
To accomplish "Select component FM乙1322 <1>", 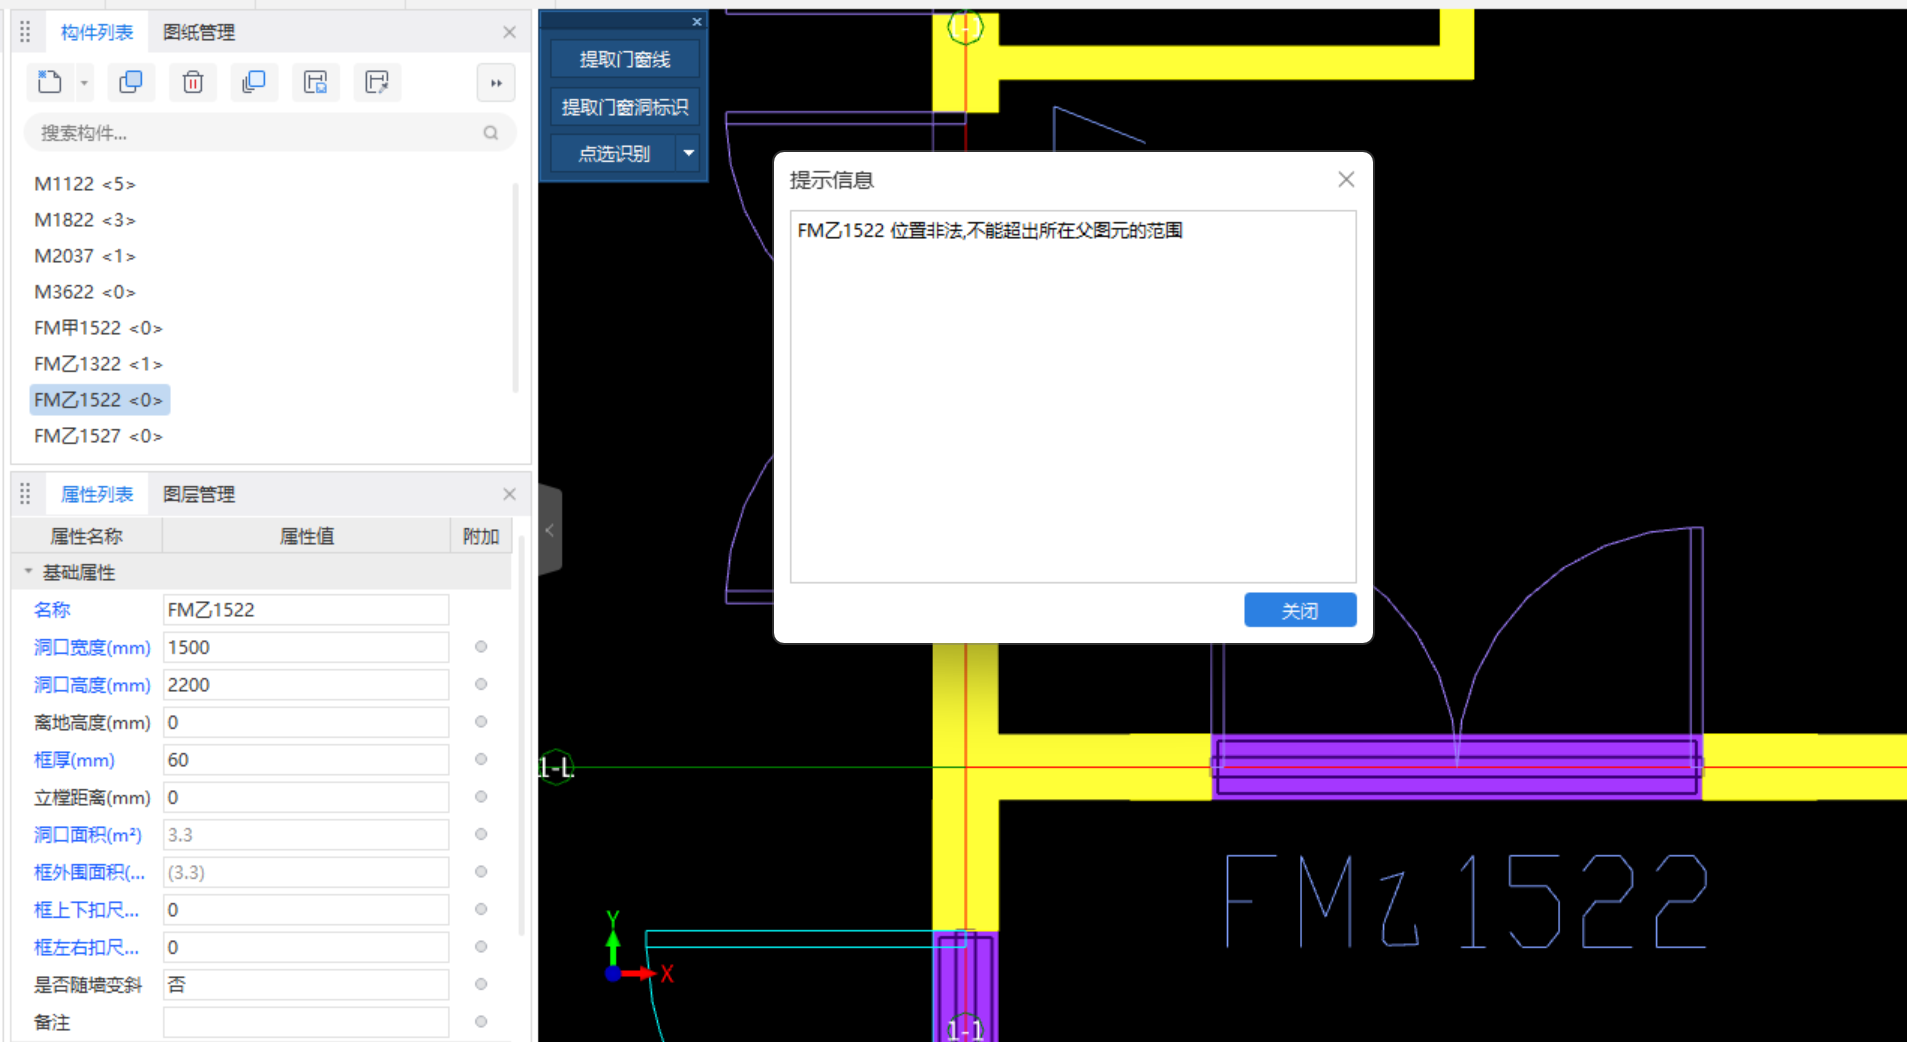I will [98, 364].
